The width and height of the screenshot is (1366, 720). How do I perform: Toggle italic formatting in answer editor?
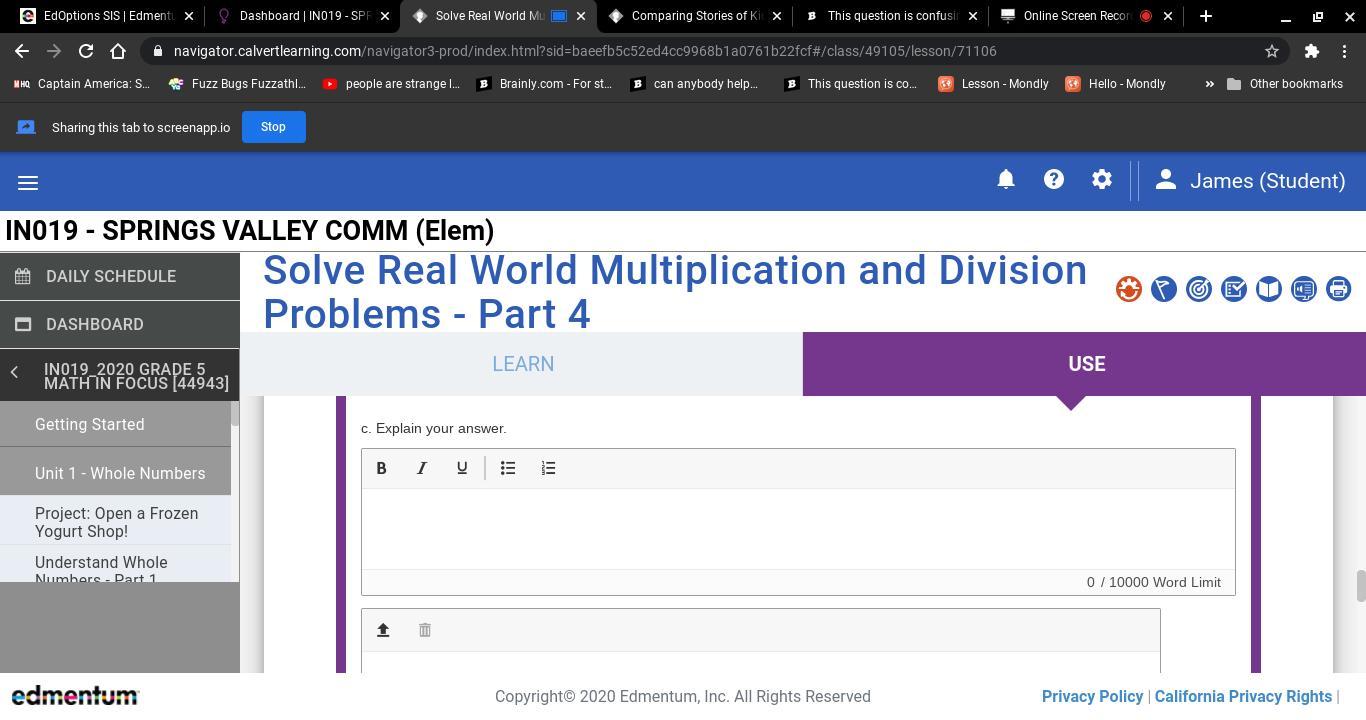[x=422, y=468]
